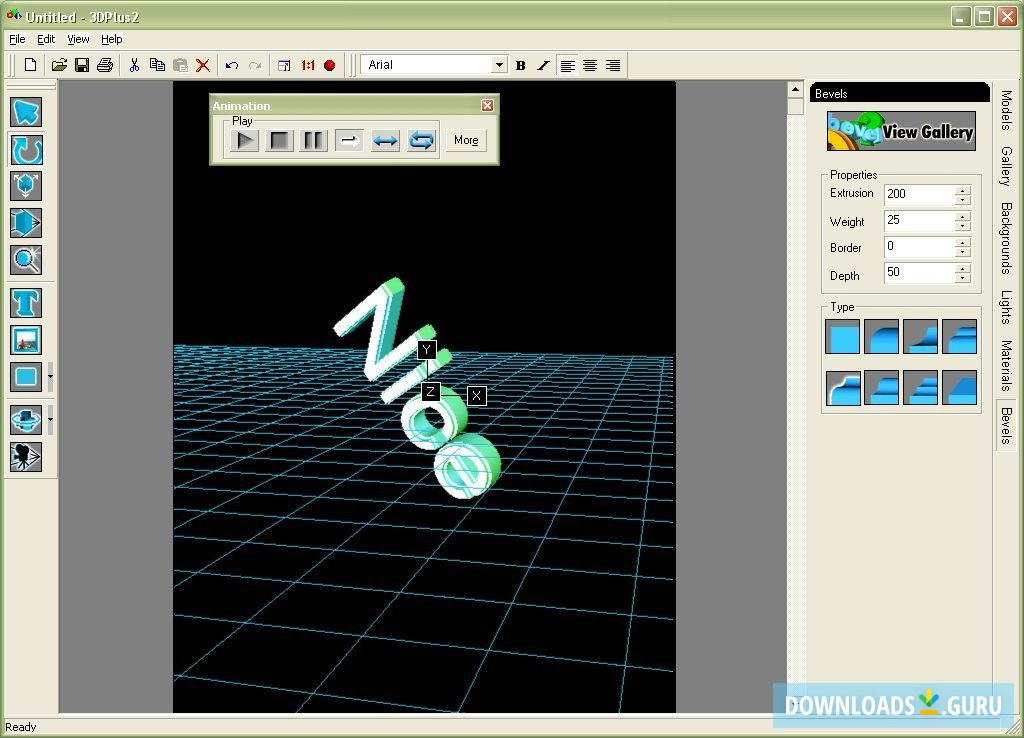Select the zoom magnifier tool
The width and height of the screenshot is (1024, 738).
pyautogui.click(x=26, y=260)
